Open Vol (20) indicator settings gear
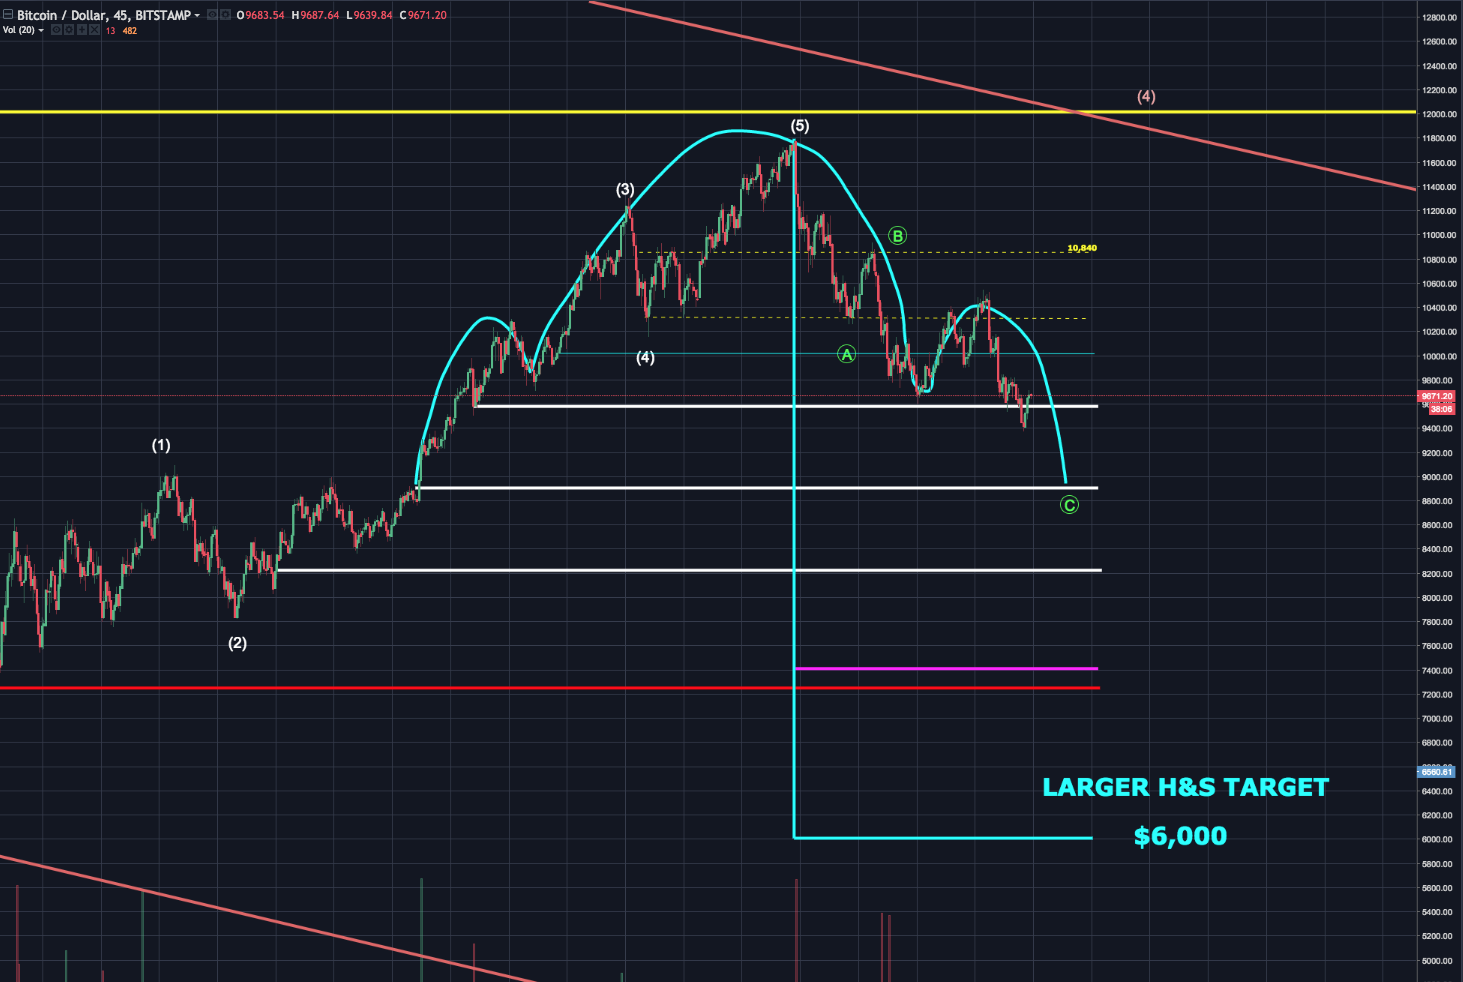This screenshot has width=1463, height=982. tap(69, 30)
